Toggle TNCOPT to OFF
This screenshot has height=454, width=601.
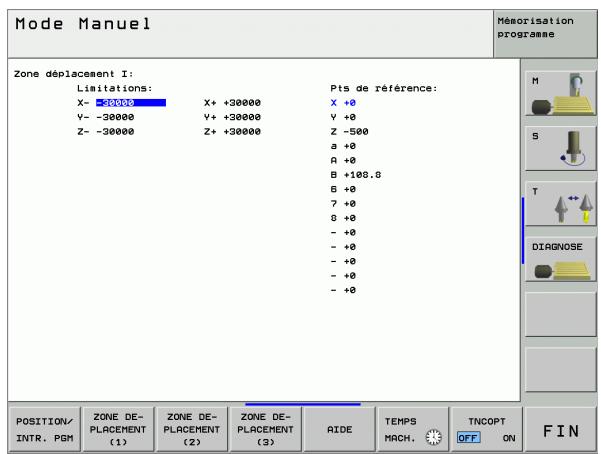tap(468, 438)
